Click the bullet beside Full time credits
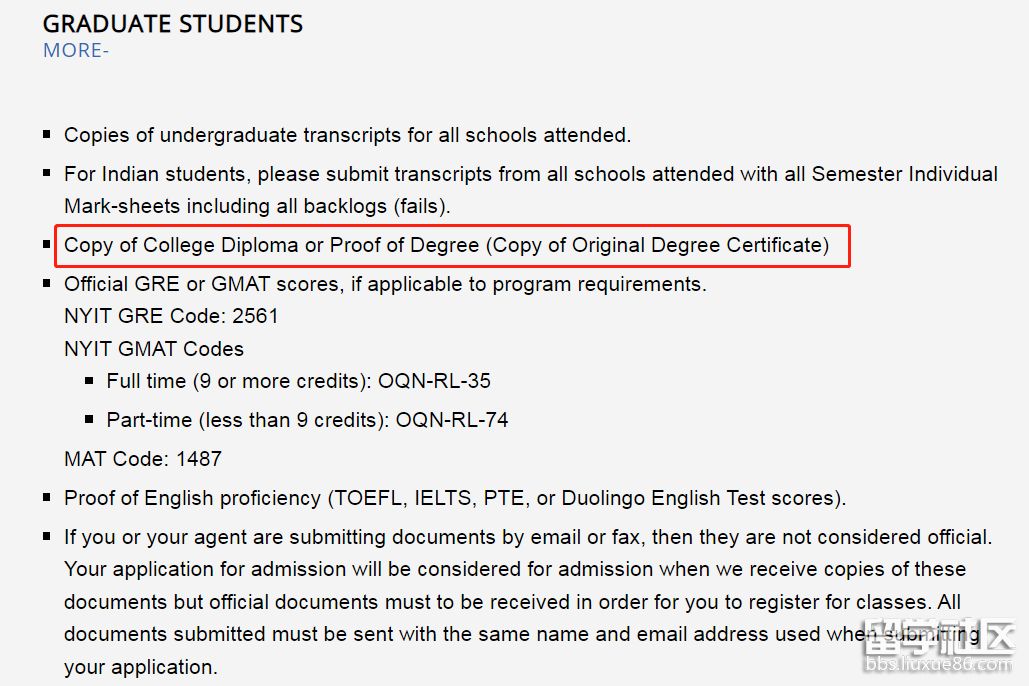 pos(90,380)
